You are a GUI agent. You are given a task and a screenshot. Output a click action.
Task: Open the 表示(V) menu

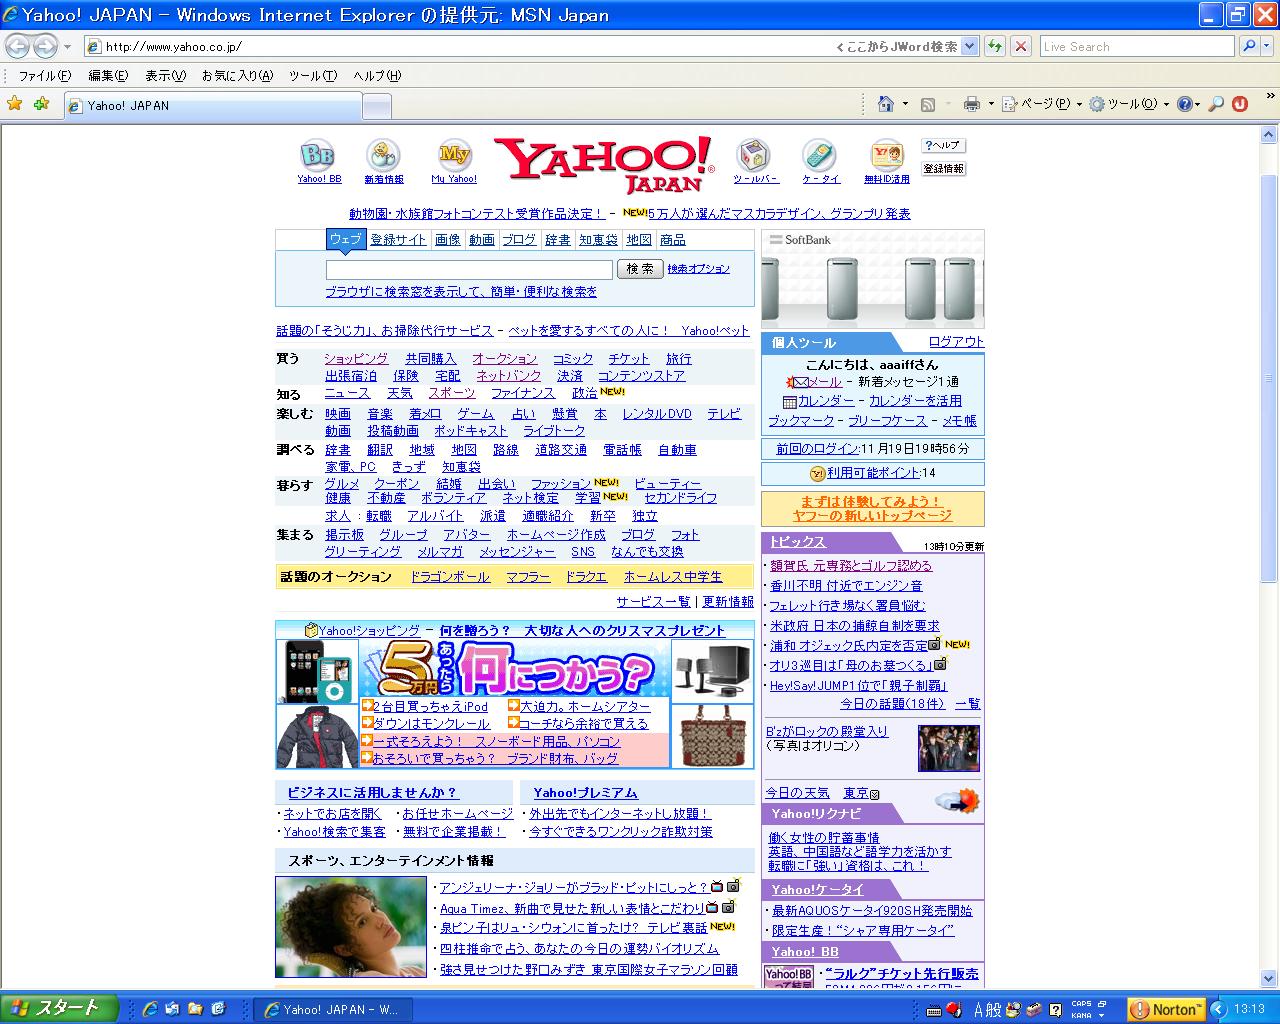tap(165, 76)
